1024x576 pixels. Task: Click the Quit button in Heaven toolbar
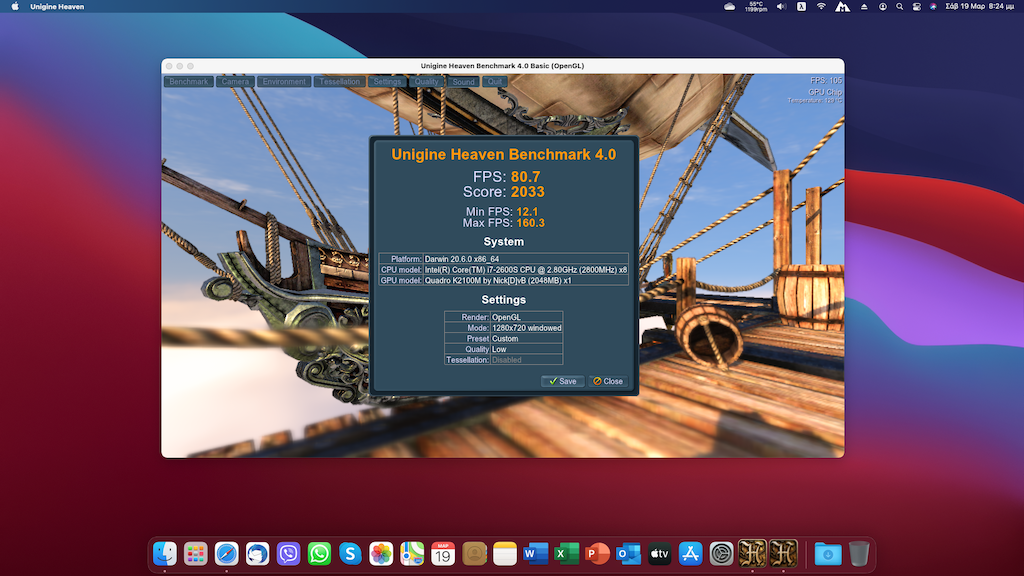[x=495, y=82]
